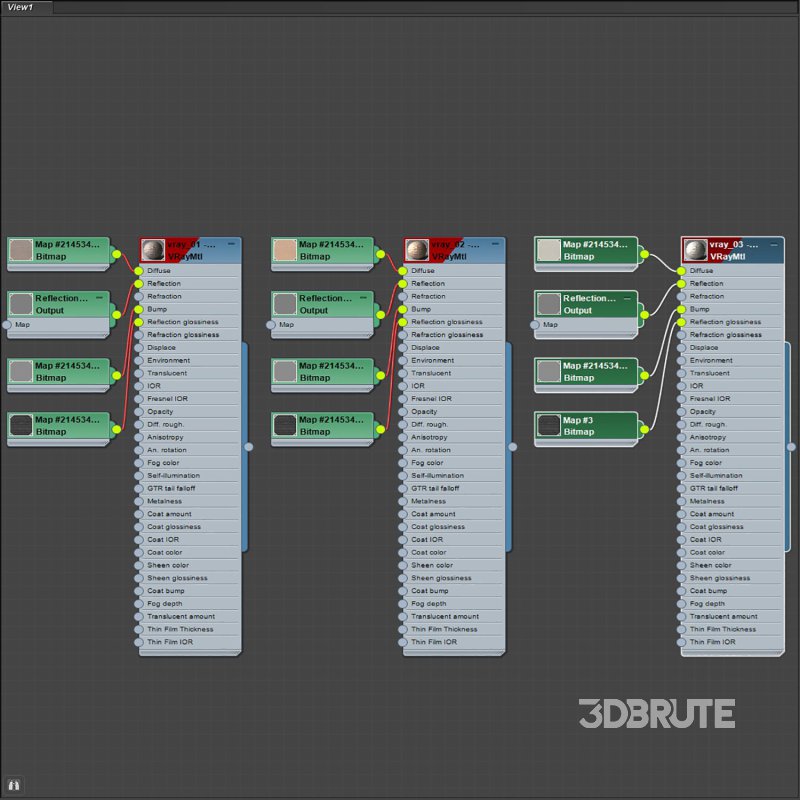Screen dimensions: 800x800
Task: Click the vray_03 node's output socket
Action: (x=791, y=447)
